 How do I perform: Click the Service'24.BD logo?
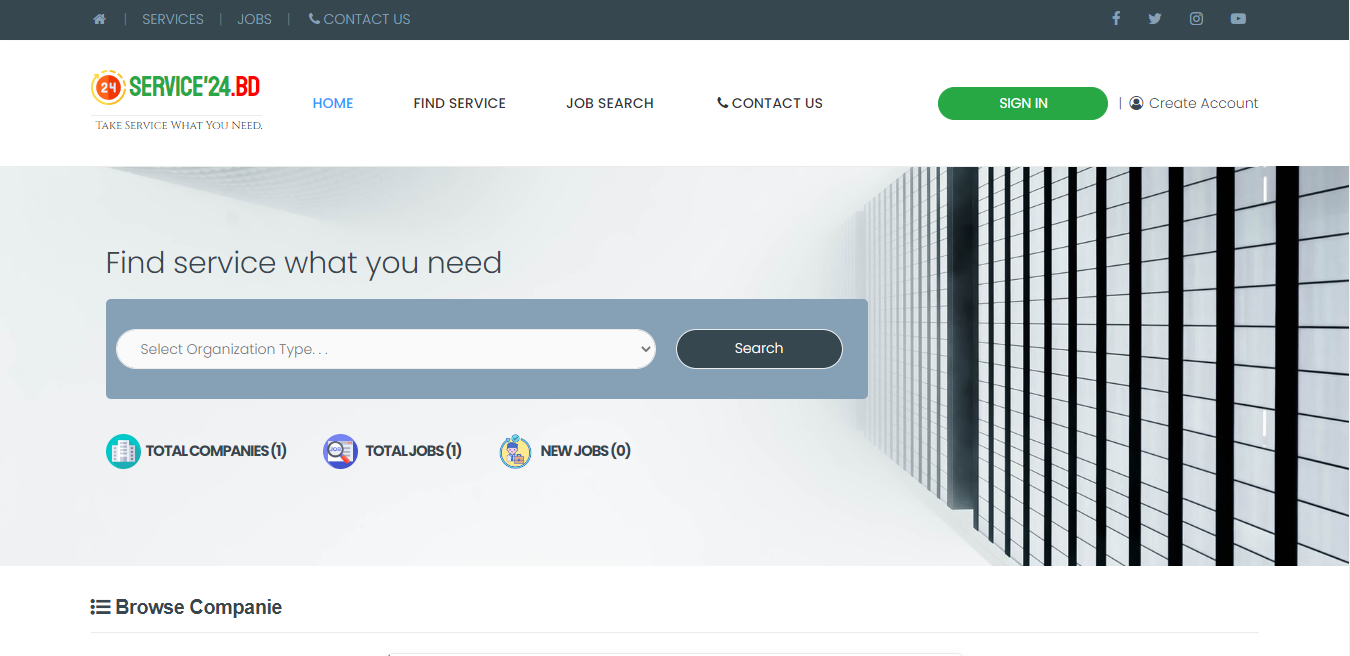[177, 101]
